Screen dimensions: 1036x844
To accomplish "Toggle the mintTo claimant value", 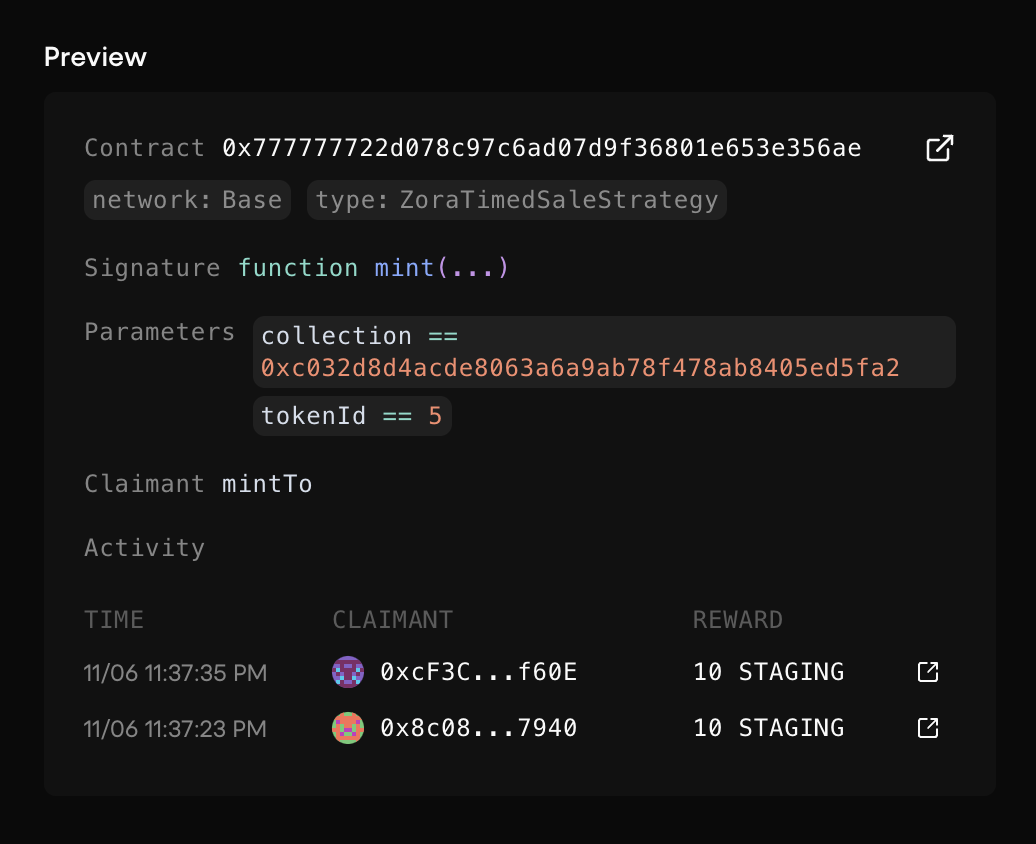I will tap(267, 483).
